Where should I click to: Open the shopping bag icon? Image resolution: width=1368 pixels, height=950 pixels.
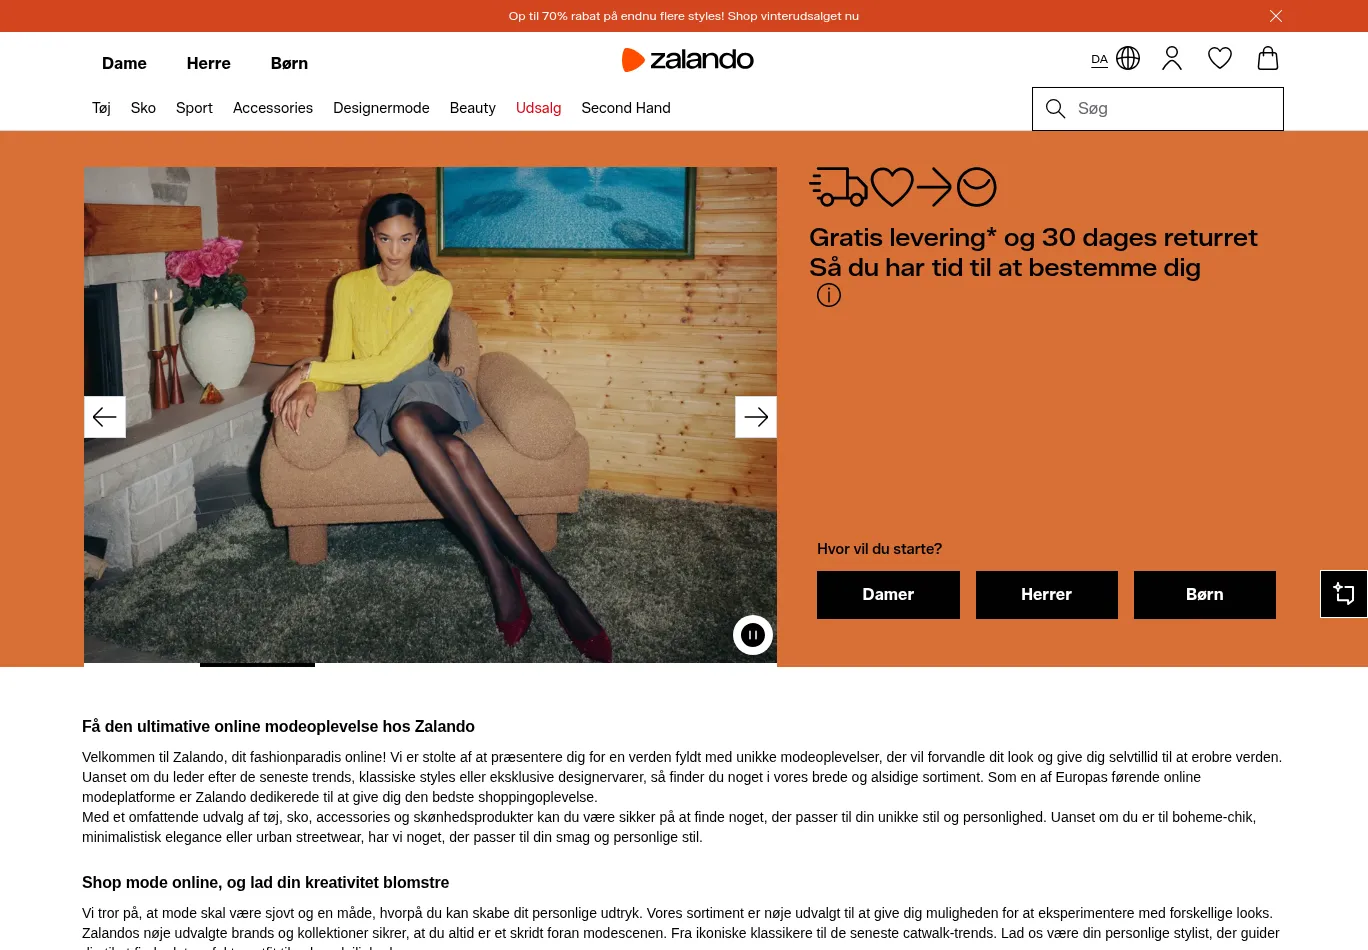point(1268,58)
